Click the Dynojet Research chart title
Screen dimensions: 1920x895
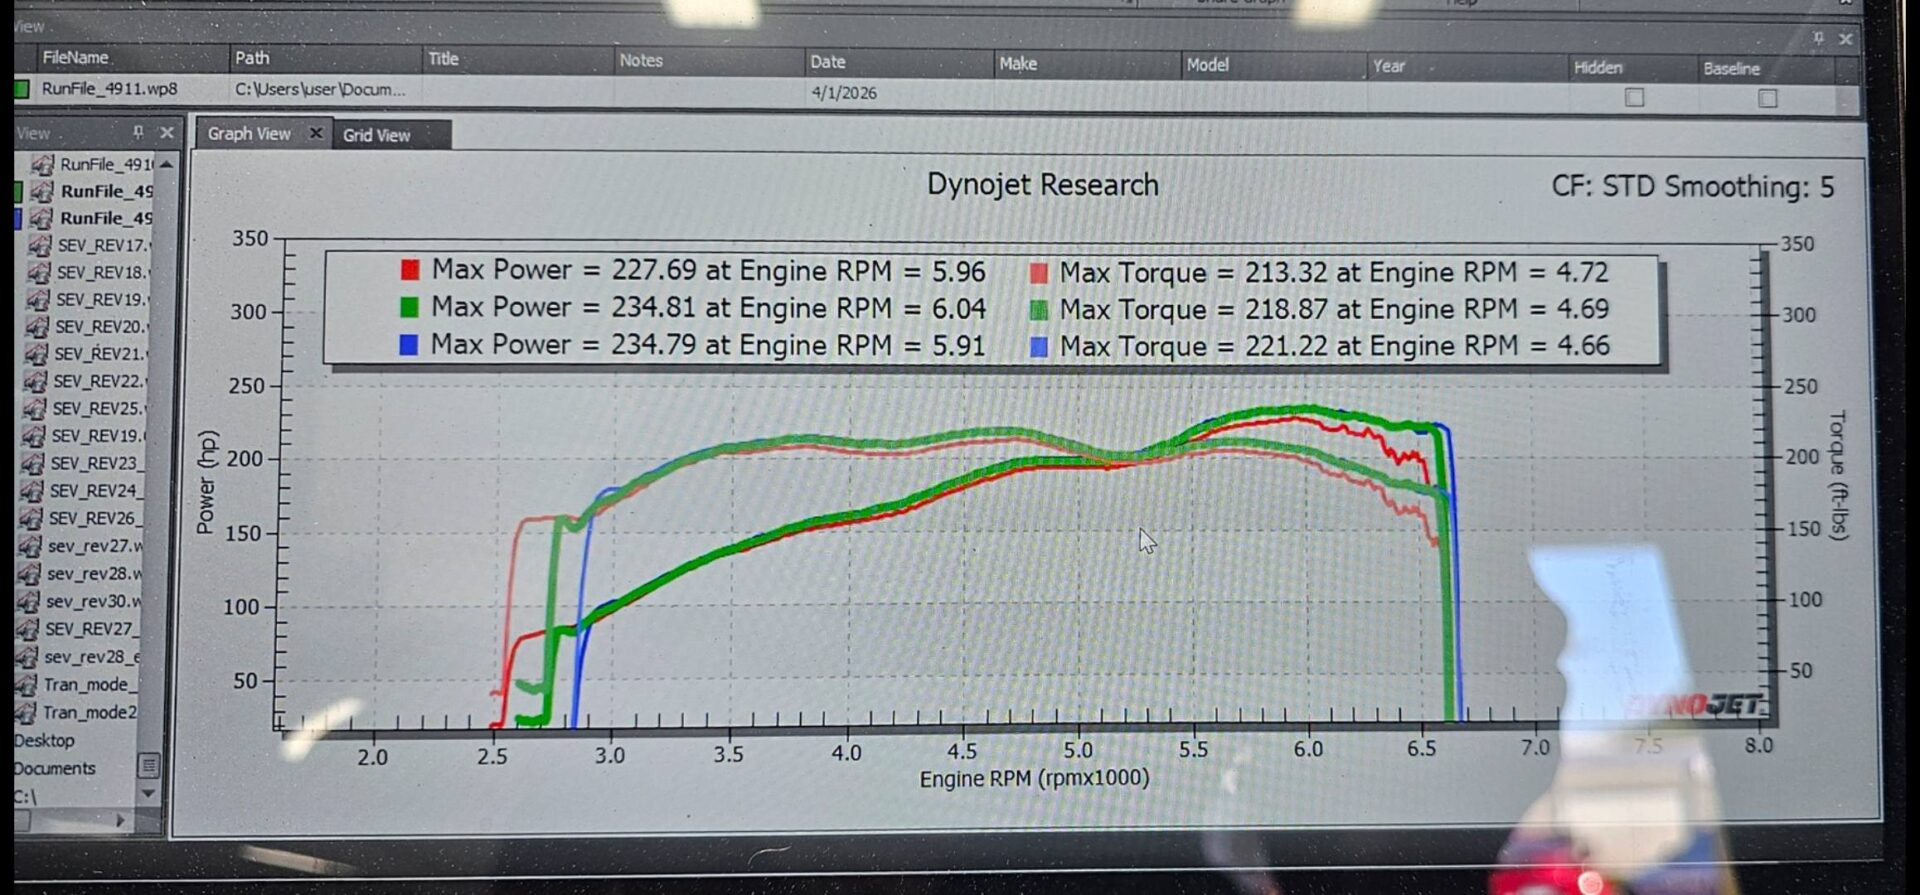point(1043,185)
